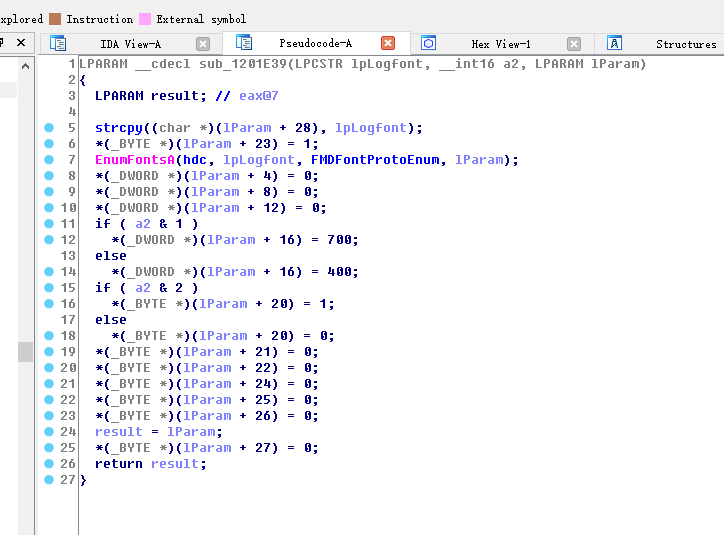Screen dimensions: 724x535
Task: Click 'LPARAM result' declaration on line 3
Action: point(147,96)
